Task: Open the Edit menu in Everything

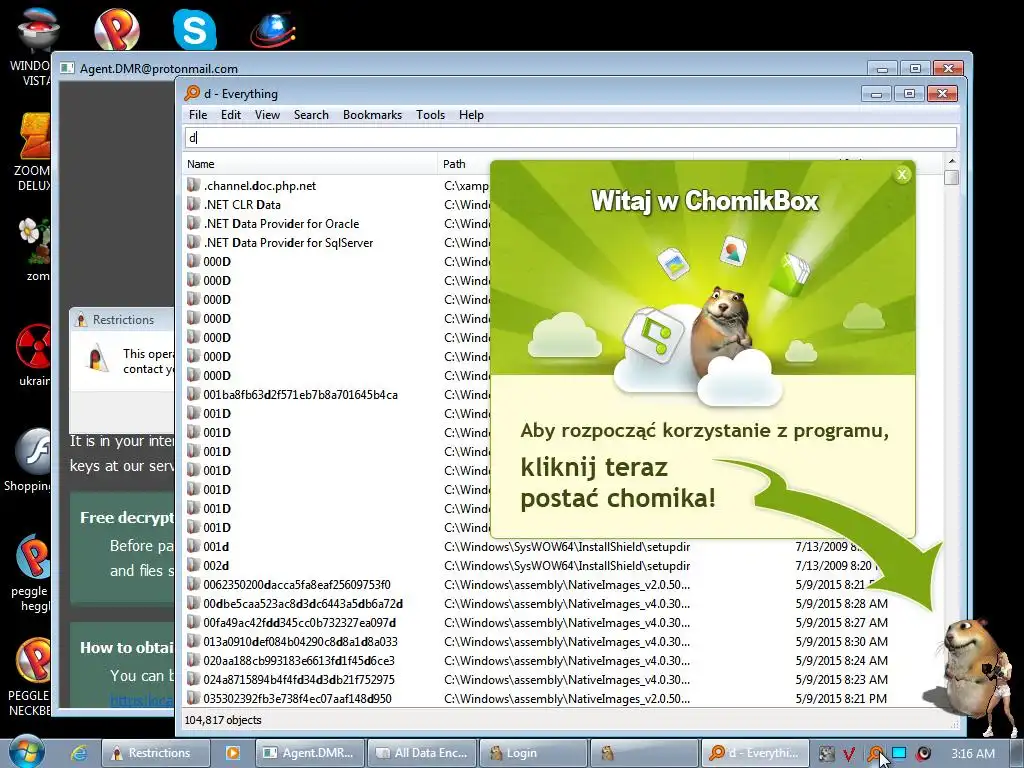Action: [x=231, y=115]
